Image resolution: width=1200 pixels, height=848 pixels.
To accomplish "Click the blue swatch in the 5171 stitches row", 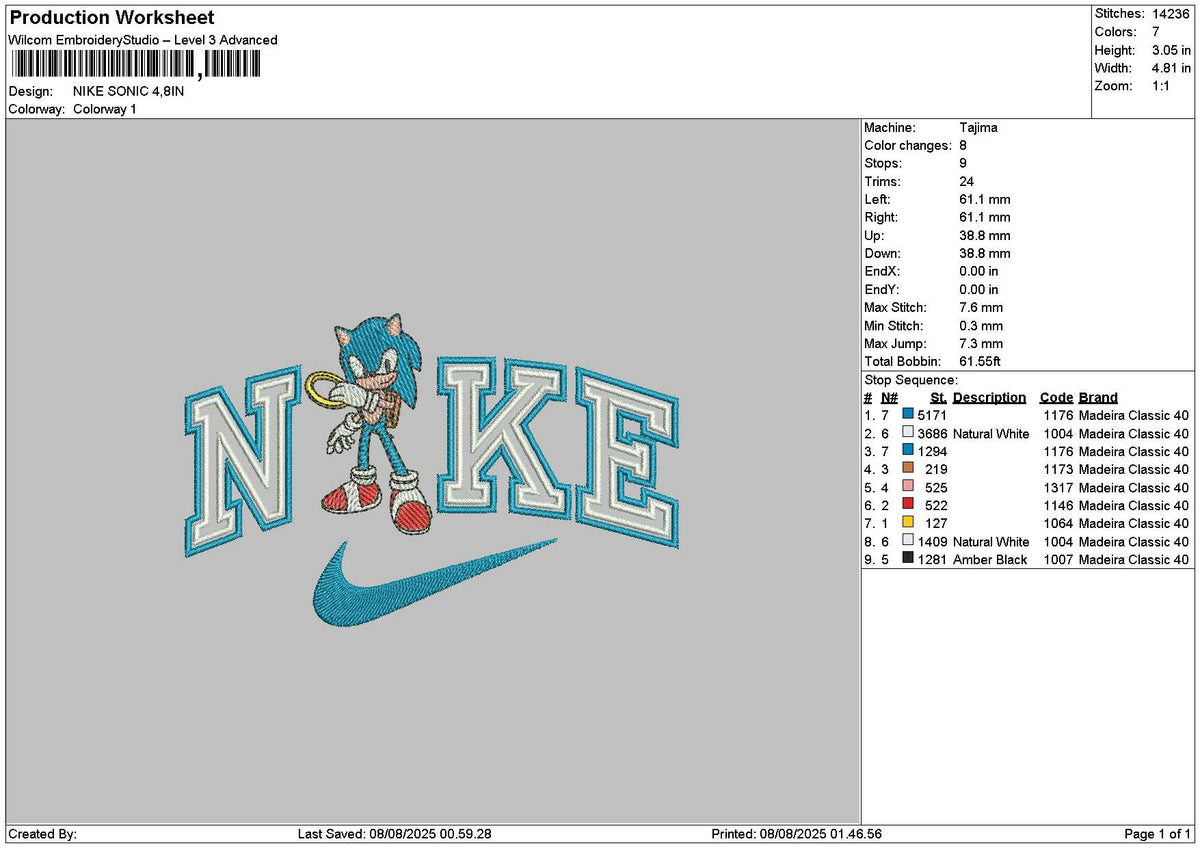I will pos(907,414).
